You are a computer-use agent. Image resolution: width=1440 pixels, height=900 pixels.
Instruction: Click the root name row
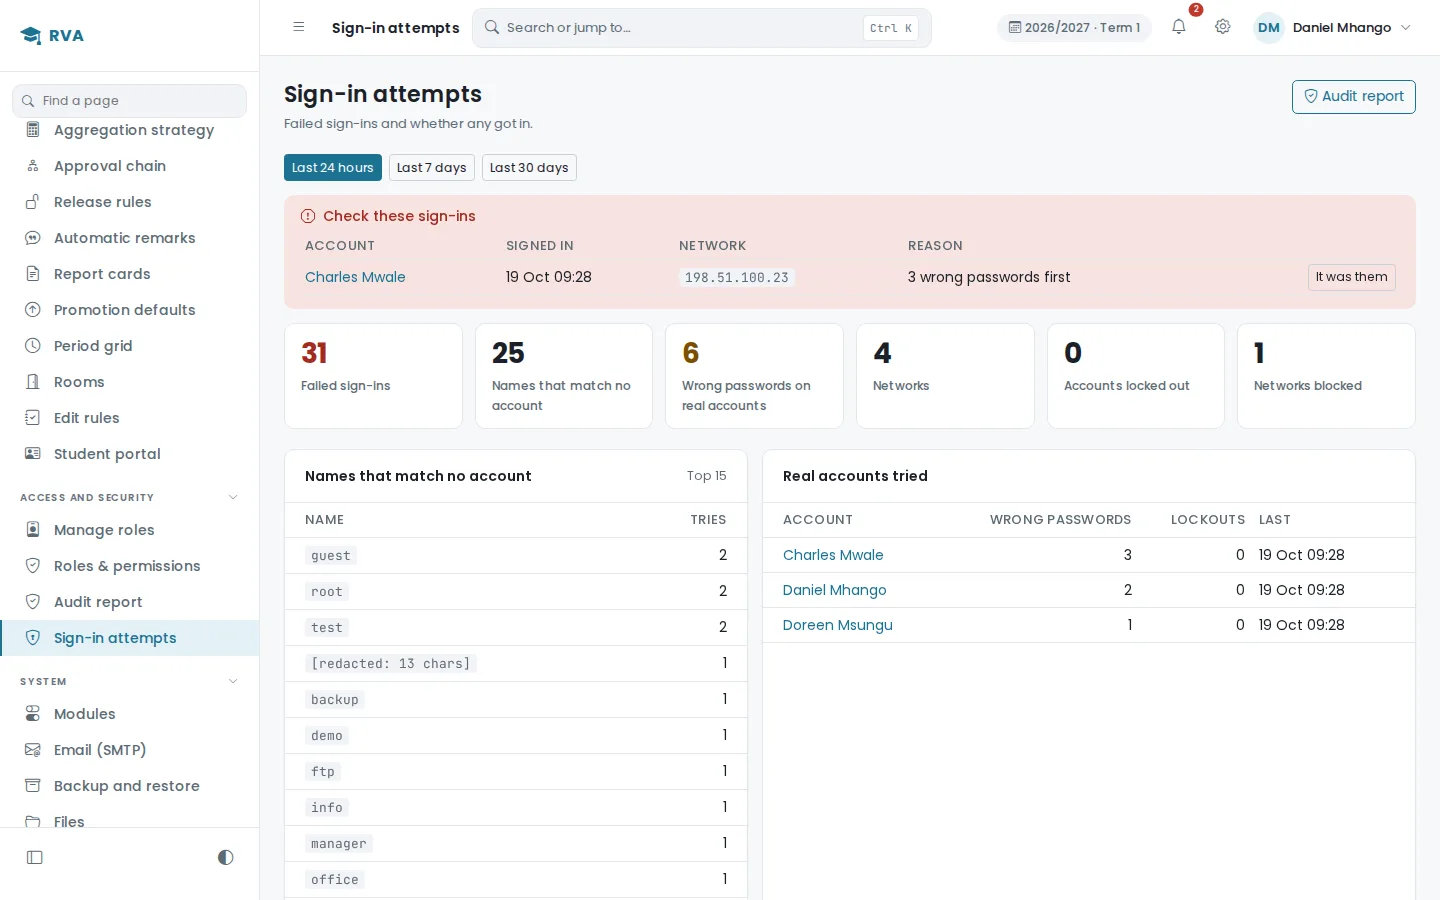click(516, 591)
